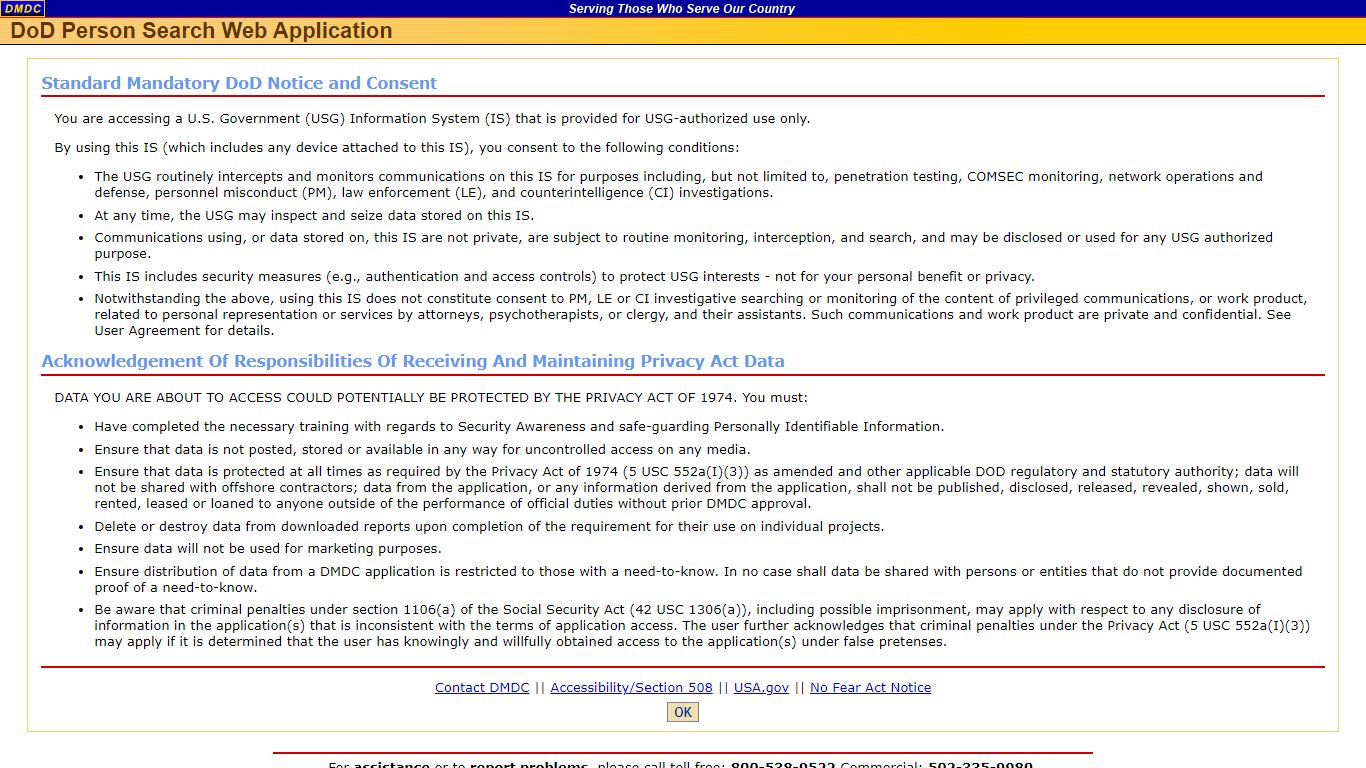Click the bullet 'Ensure data will not be used for marketing'

point(268,549)
